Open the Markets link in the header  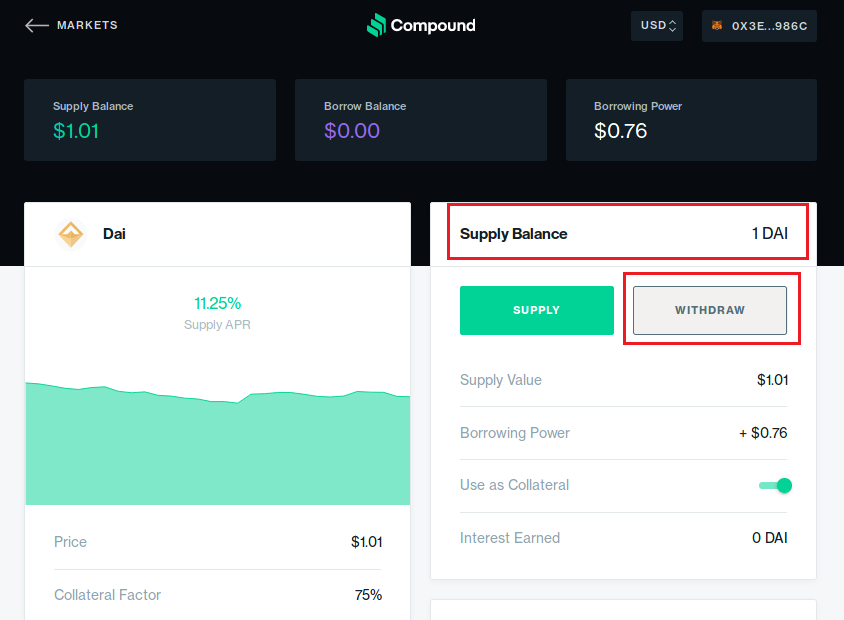tap(87, 25)
